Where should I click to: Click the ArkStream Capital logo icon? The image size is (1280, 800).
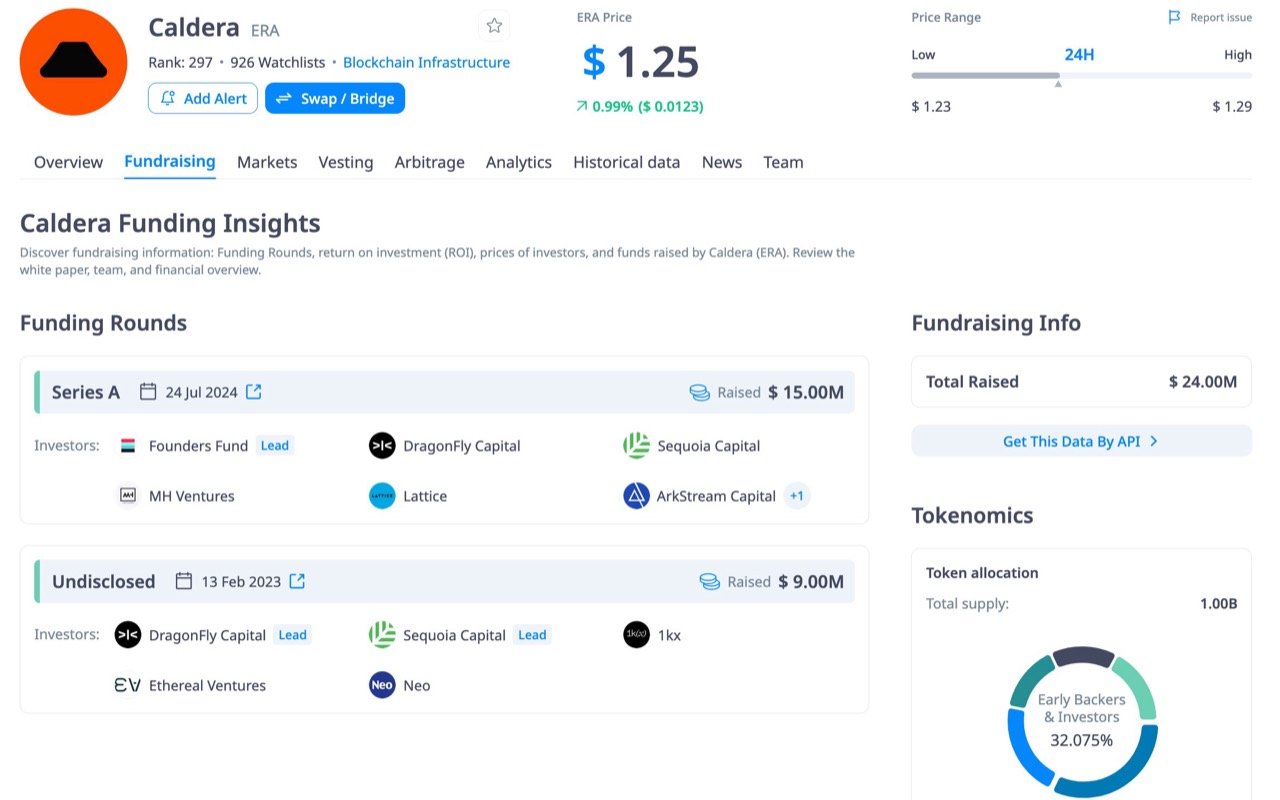coord(636,495)
